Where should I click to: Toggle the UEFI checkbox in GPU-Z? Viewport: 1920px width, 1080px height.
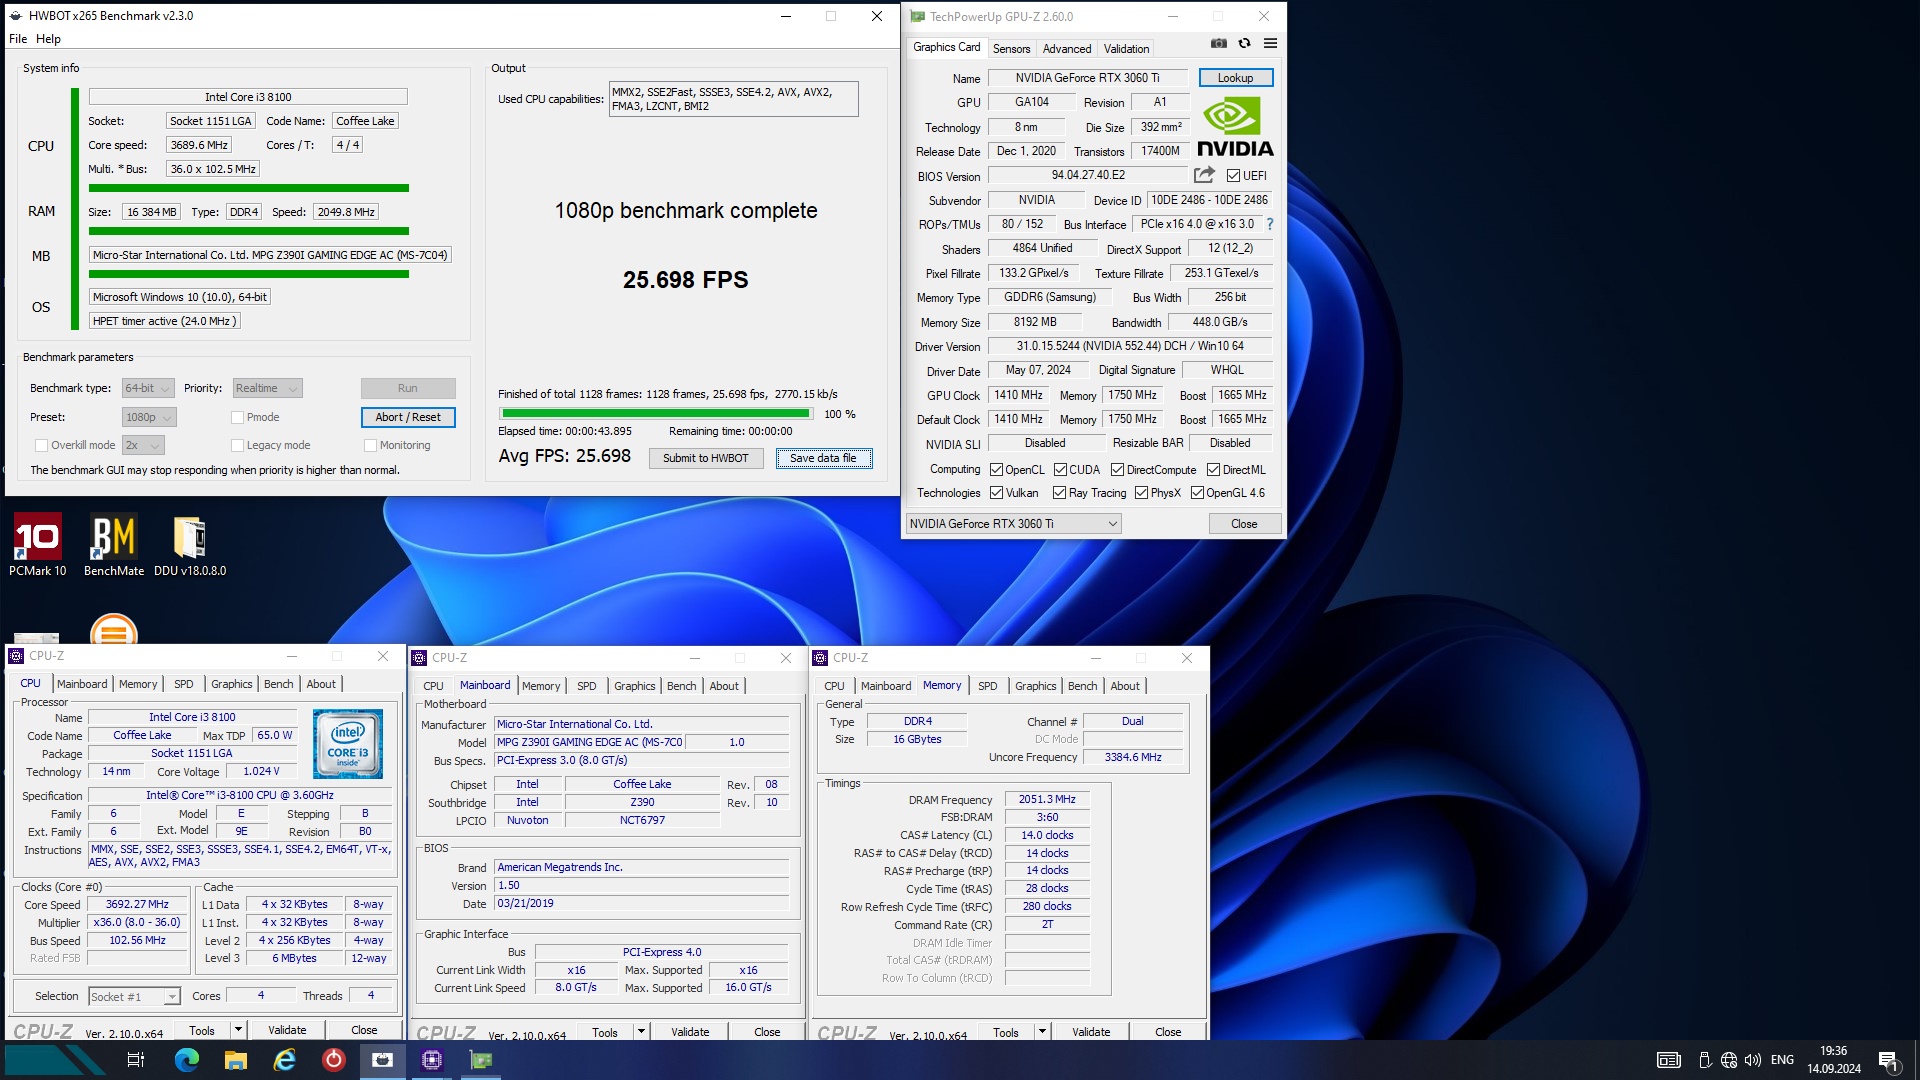[x=1233, y=175]
